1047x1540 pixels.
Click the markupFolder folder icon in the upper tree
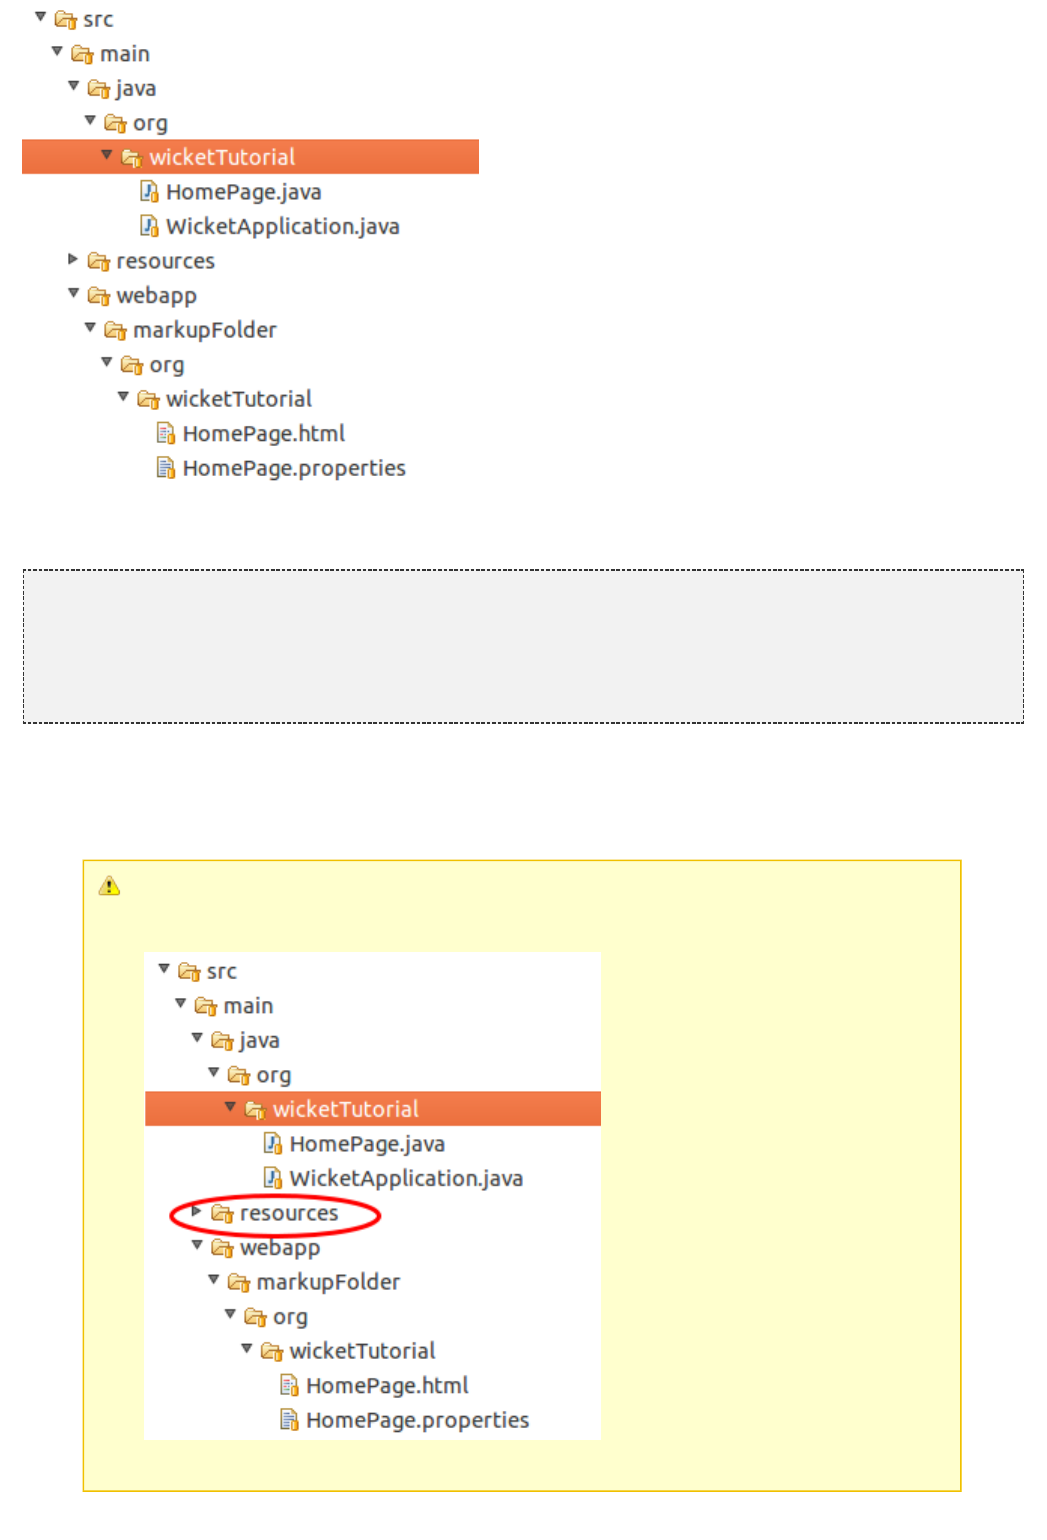click(x=115, y=331)
